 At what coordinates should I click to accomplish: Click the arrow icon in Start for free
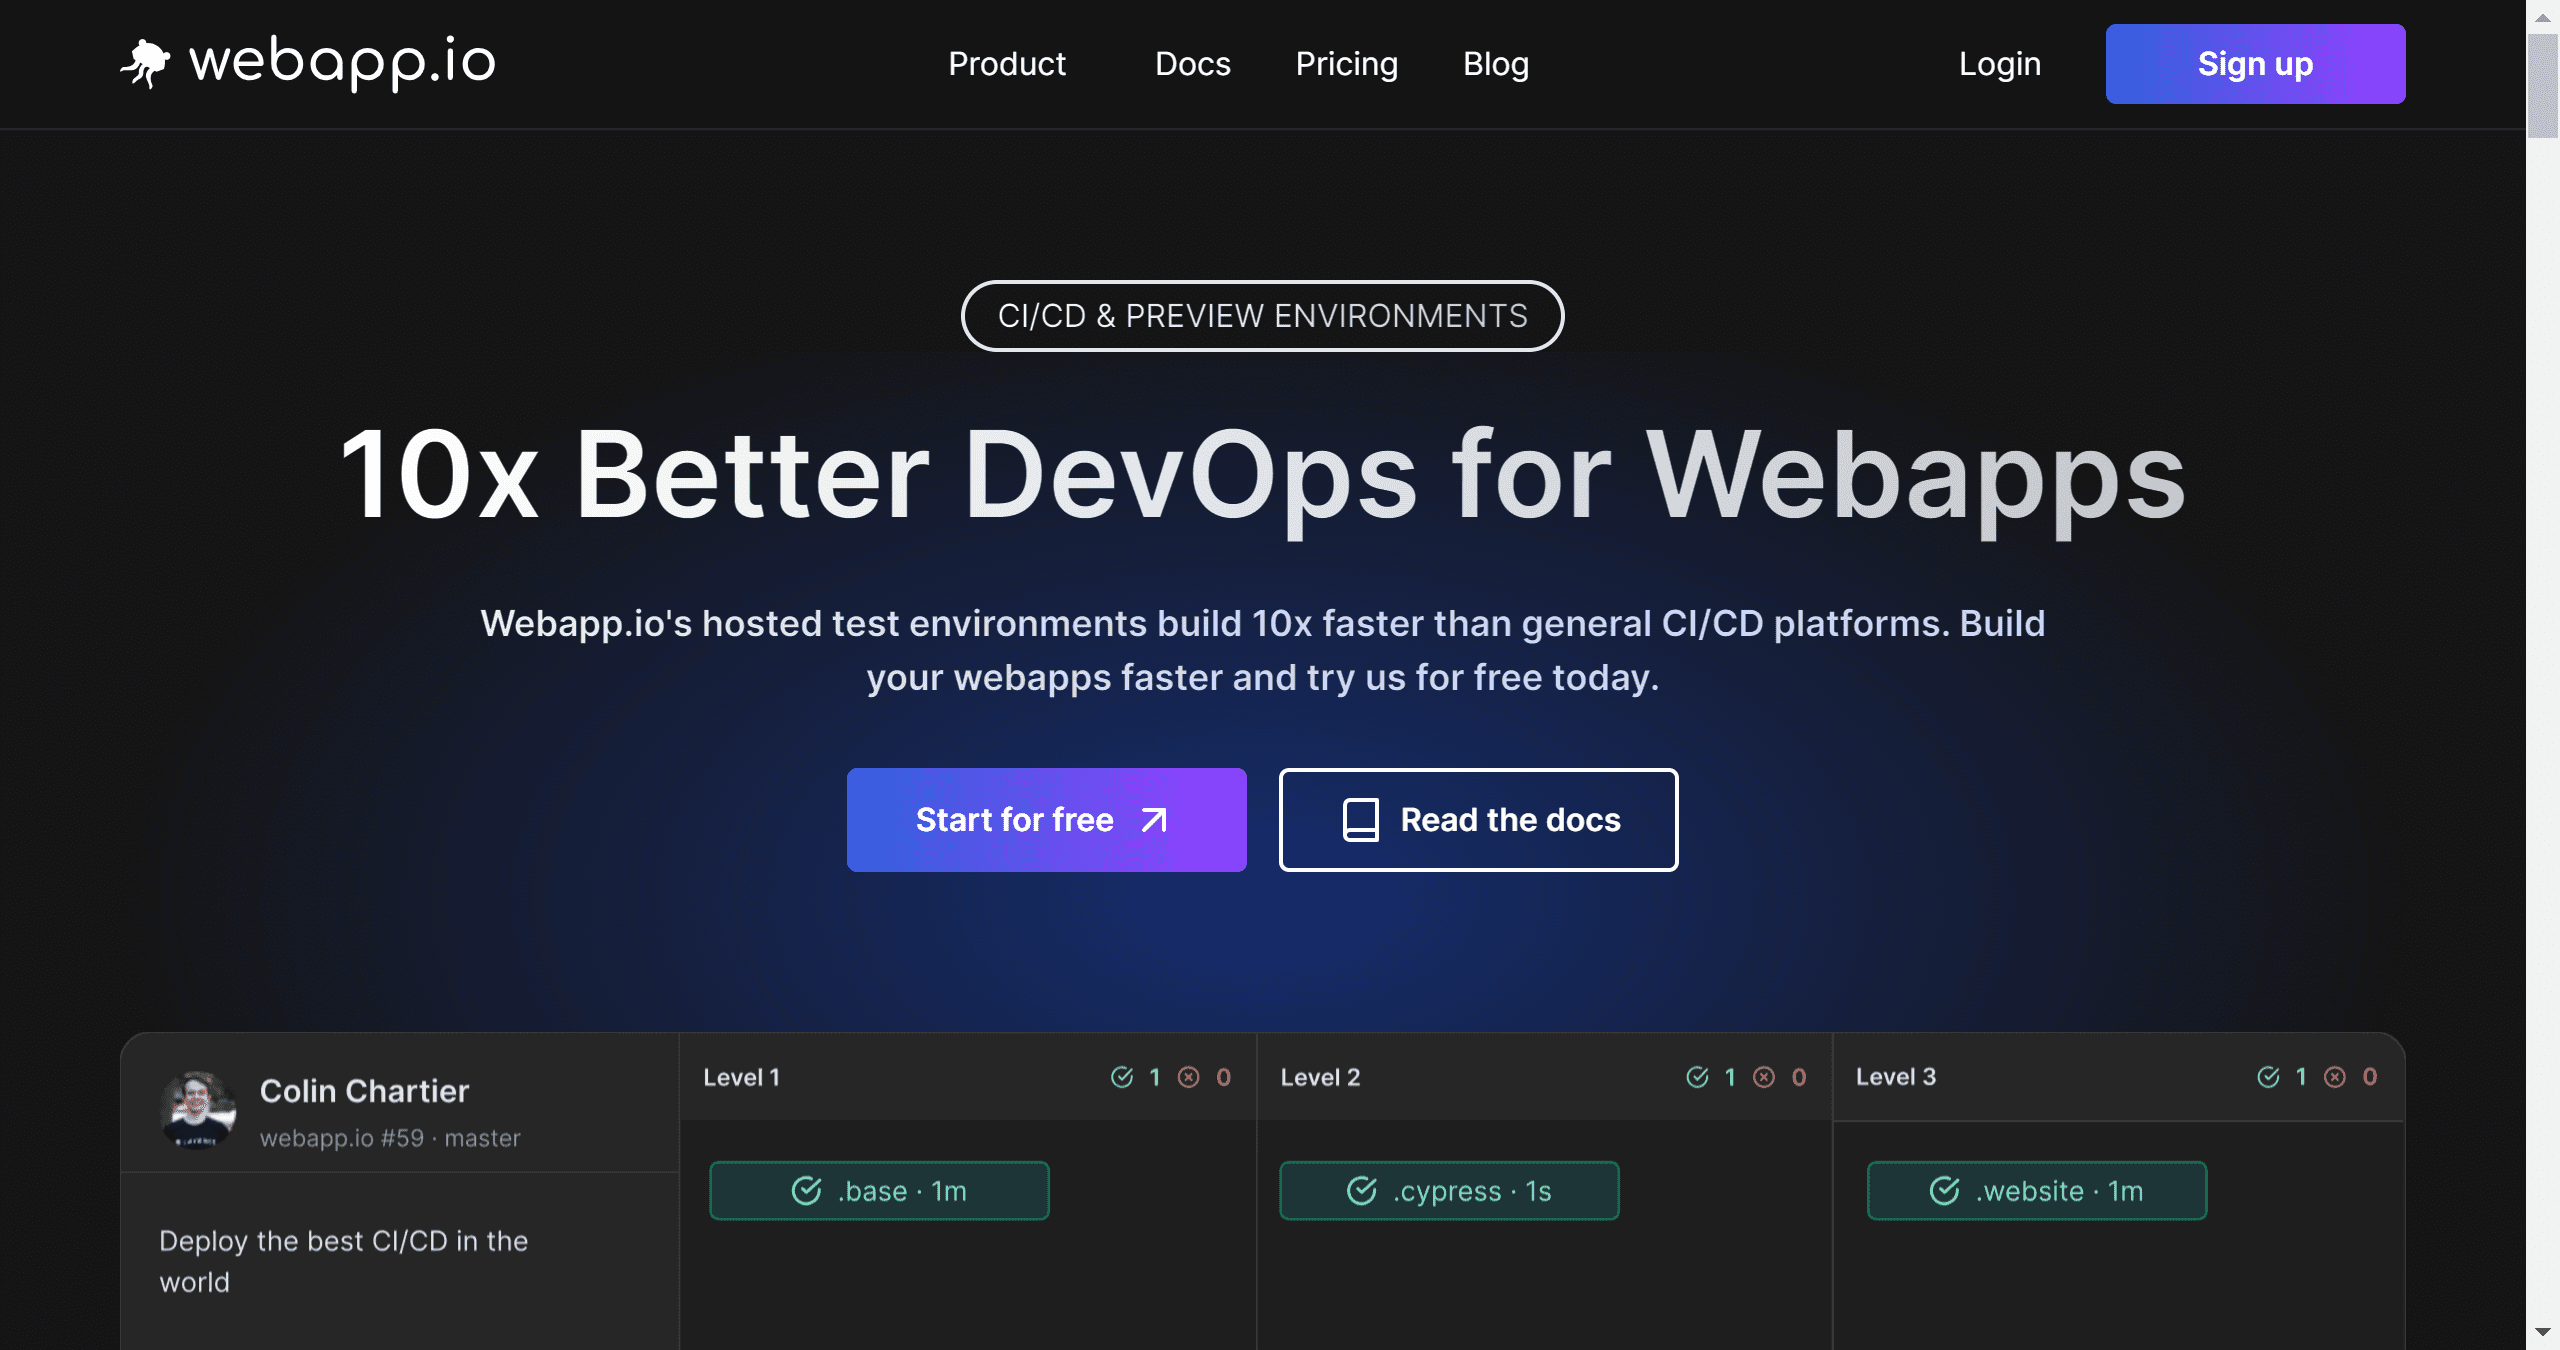tap(1154, 820)
